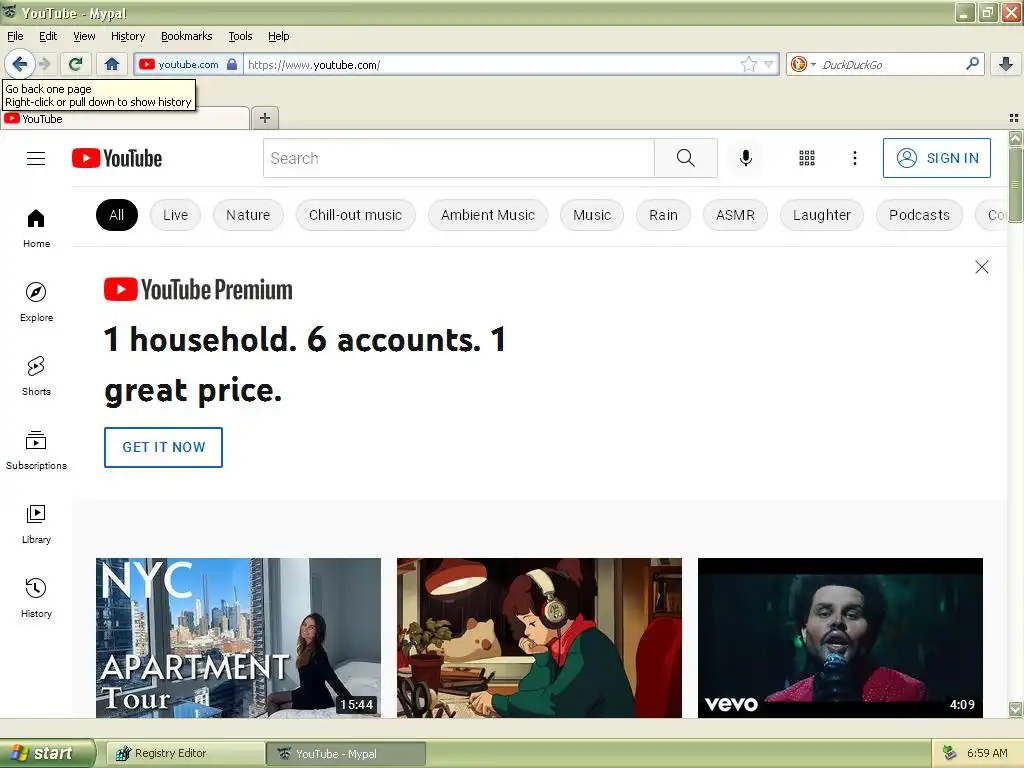Select the Chill-out music filter chip
Screen dimensions: 1024x768
355,215
